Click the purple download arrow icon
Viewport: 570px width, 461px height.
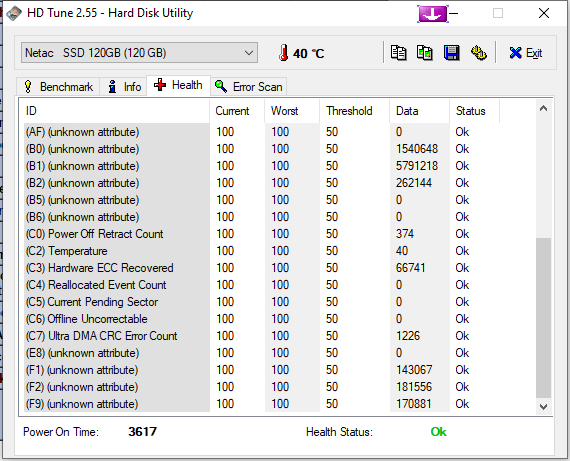432,14
